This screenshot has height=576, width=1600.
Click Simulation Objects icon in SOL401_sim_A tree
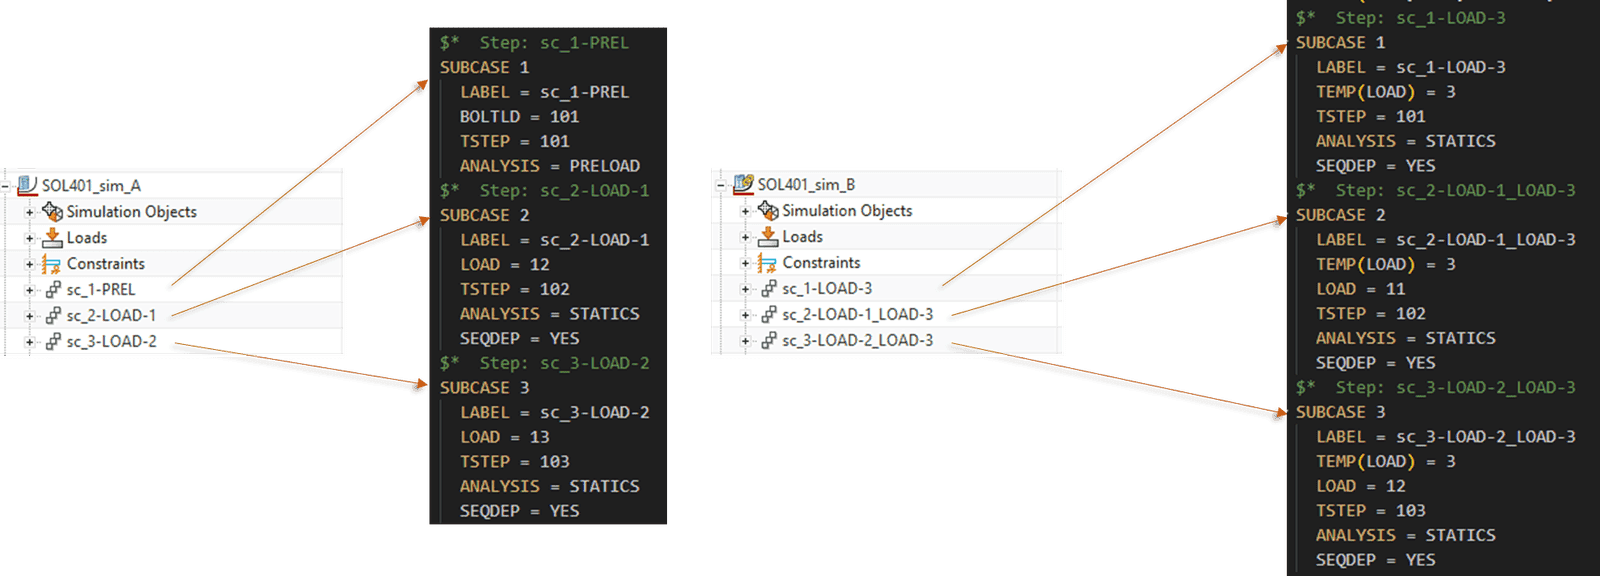[x=52, y=211]
